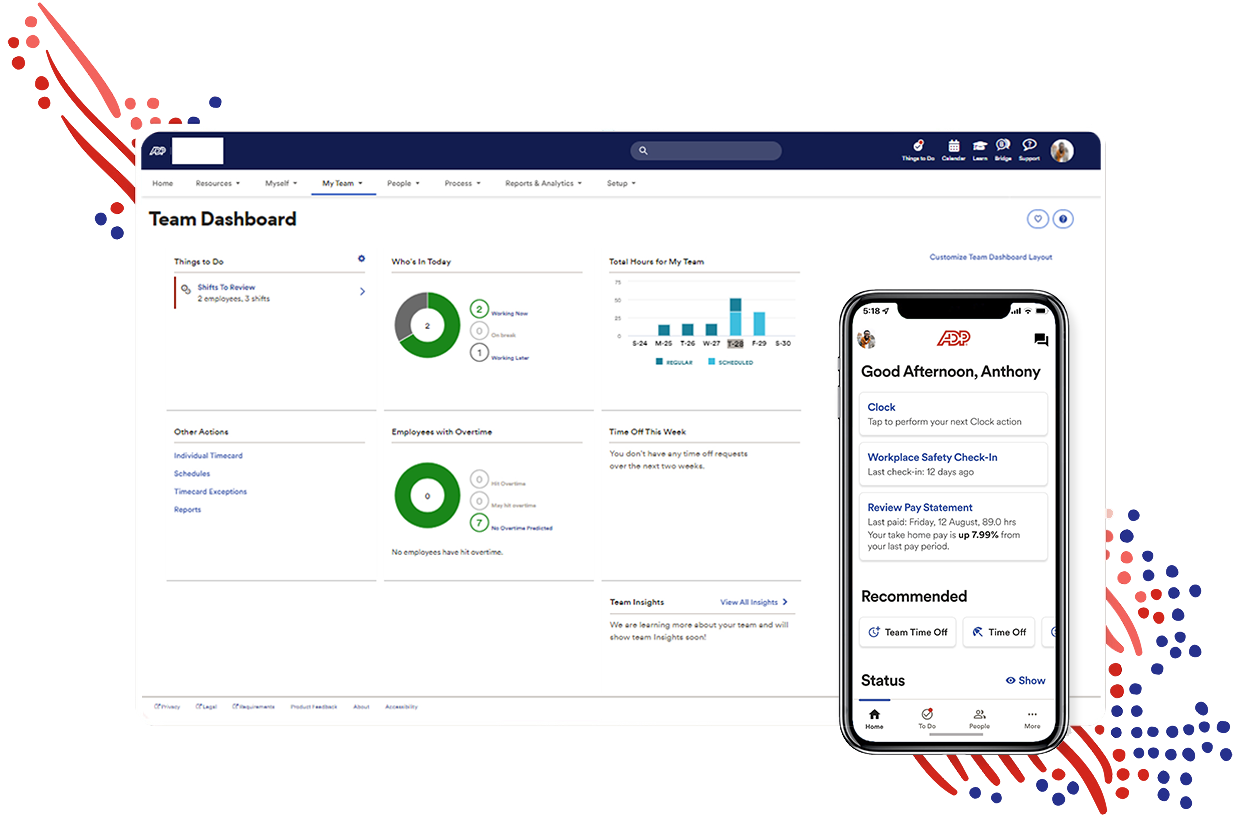This screenshot has height=819, width=1240.
Task: Click the Learn graduation cap icon
Action: (980, 149)
